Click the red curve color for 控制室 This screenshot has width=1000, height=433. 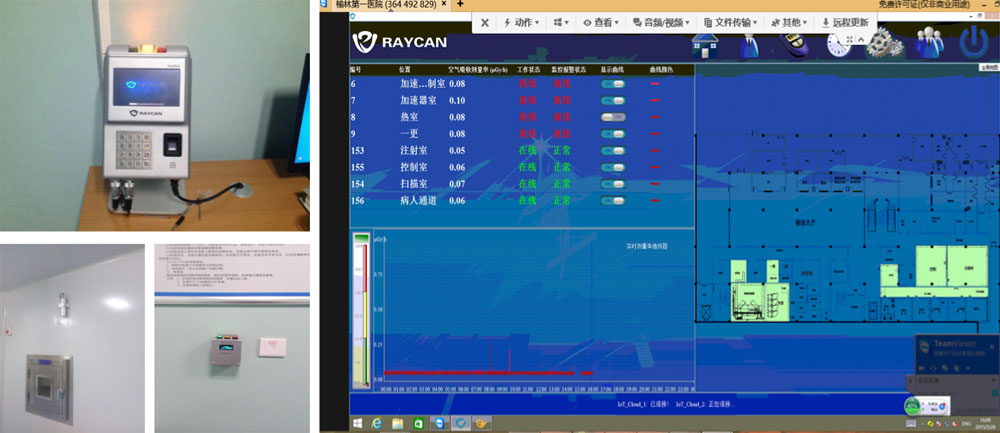click(655, 167)
